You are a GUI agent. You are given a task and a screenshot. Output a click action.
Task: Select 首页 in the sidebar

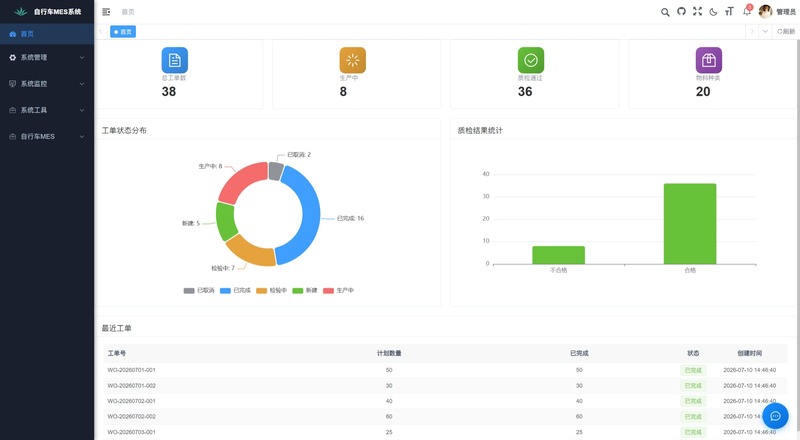pyautogui.click(x=47, y=34)
